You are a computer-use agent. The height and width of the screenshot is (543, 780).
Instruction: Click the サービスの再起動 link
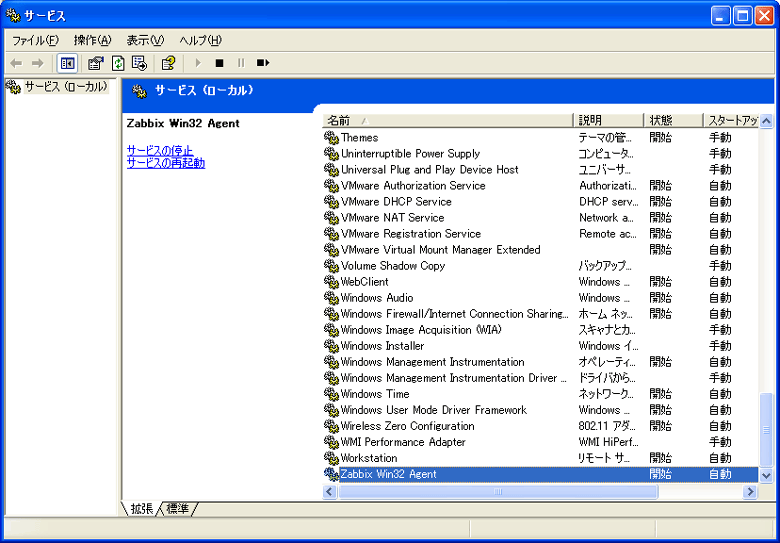[166, 163]
